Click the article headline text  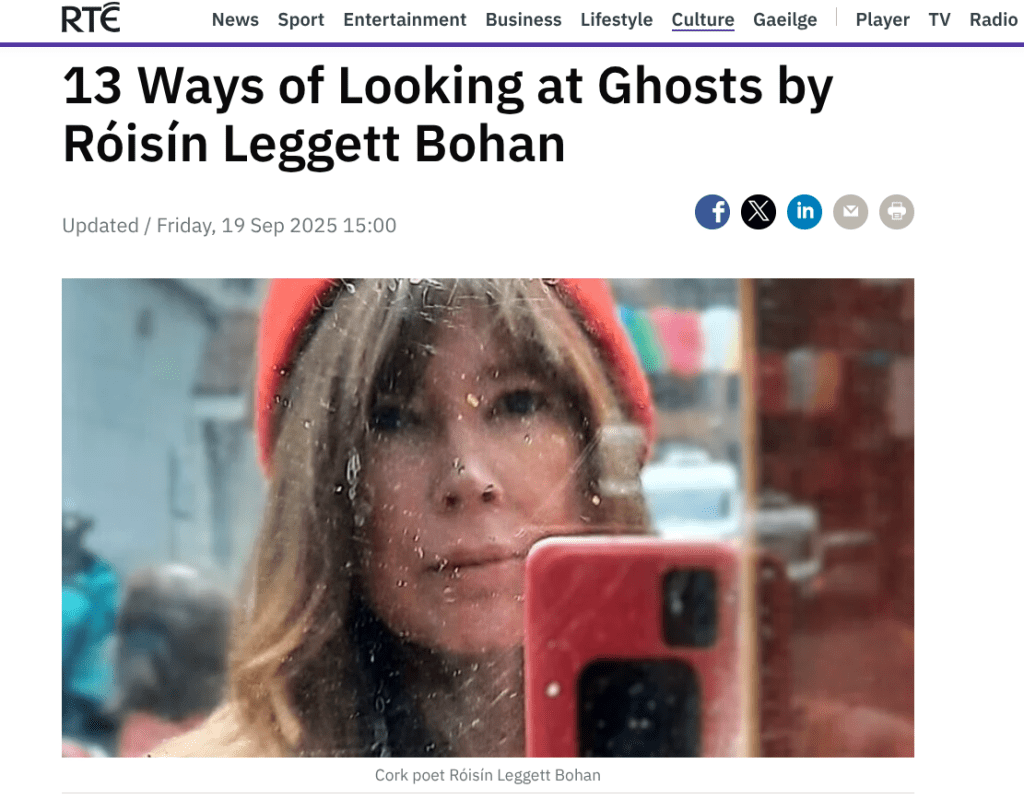click(448, 115)
